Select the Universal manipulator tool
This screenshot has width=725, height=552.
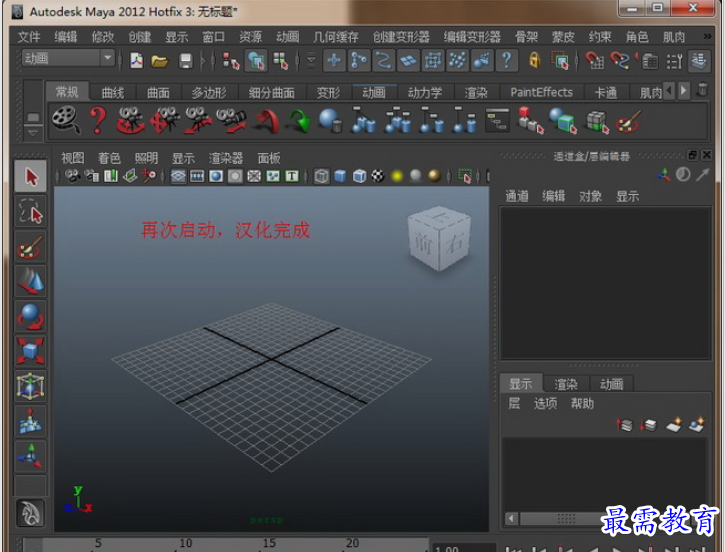31,386
